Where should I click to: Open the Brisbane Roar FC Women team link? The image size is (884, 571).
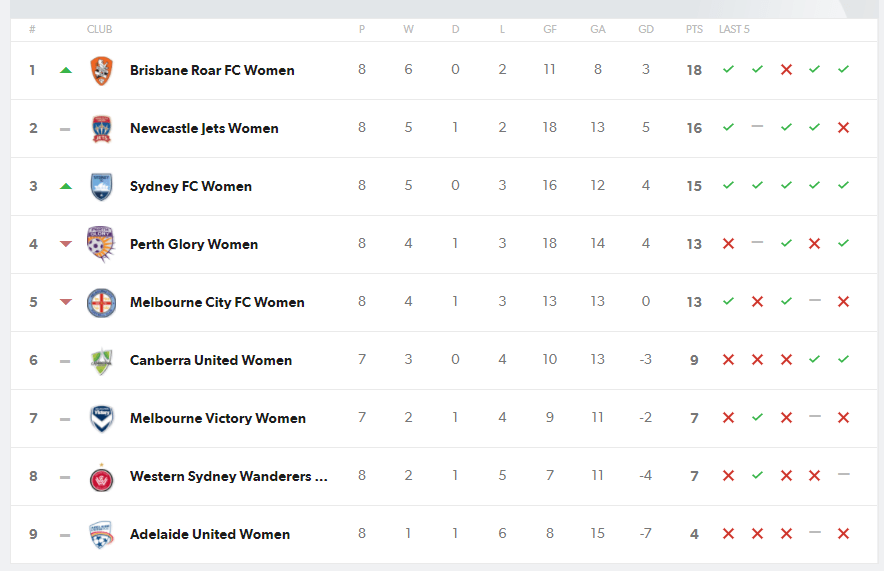click(212, 70)
